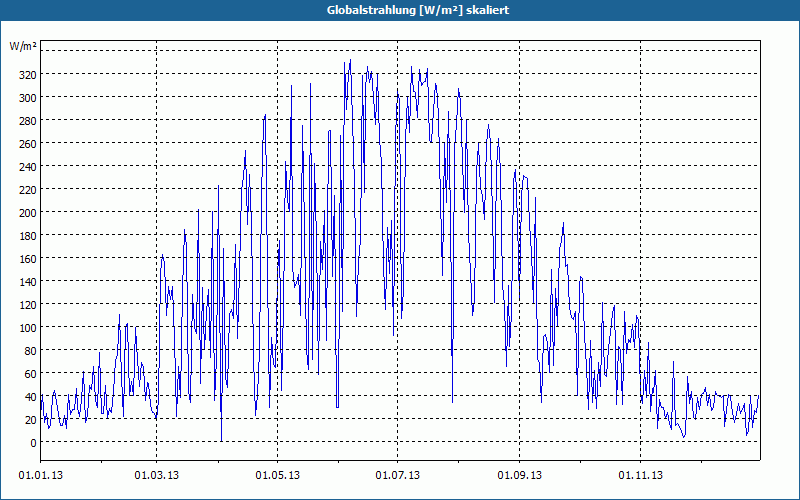Click the y-axis label 100
Viewport: 800px width, 500px height.
coord(28,328)
